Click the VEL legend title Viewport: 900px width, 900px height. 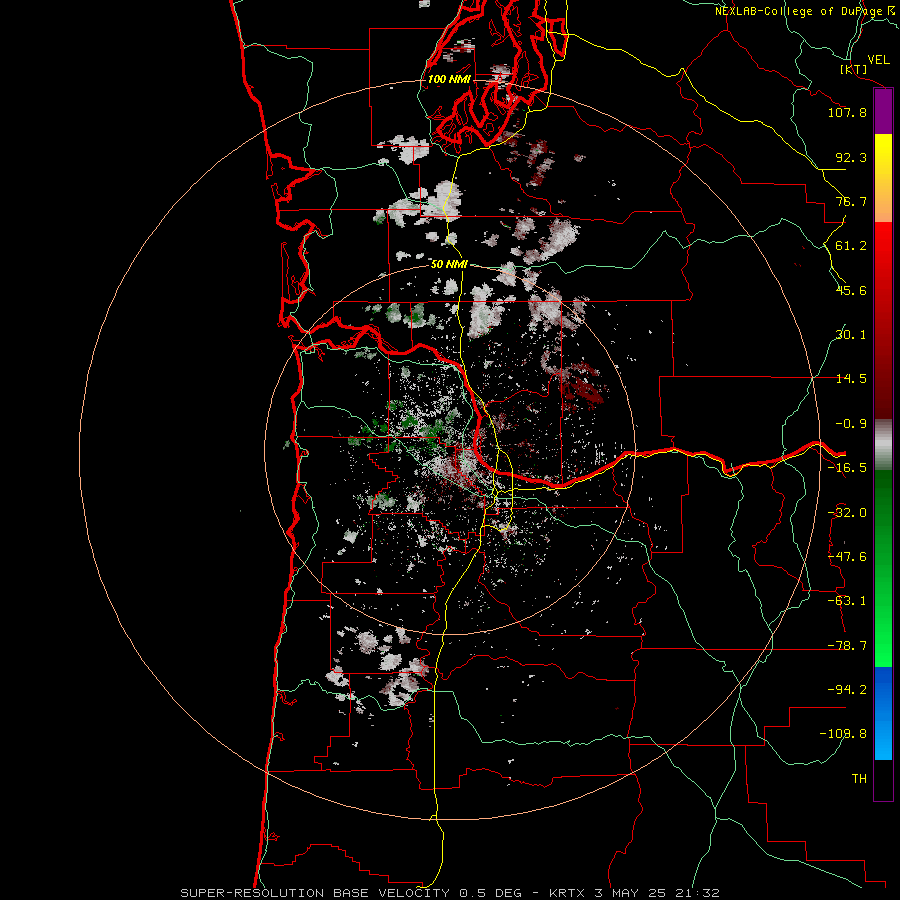click(x=878, y=59)
